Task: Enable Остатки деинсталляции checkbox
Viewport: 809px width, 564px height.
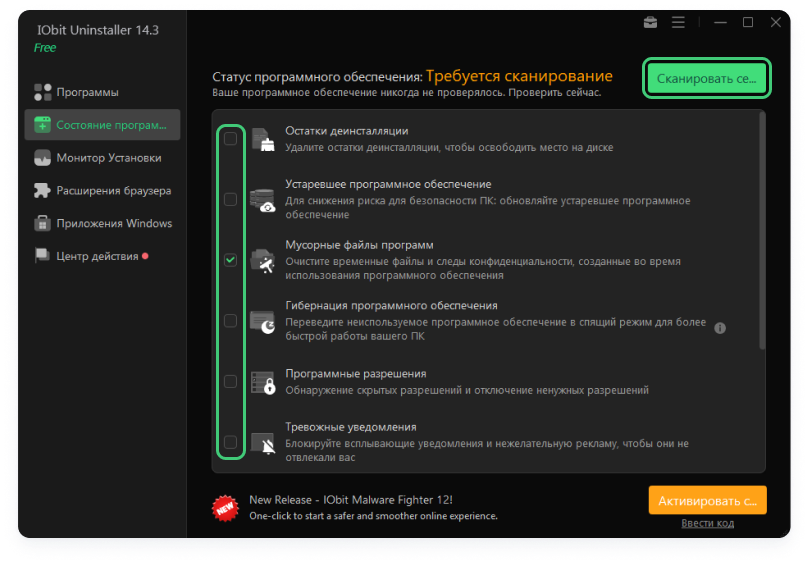Action: 231,139
